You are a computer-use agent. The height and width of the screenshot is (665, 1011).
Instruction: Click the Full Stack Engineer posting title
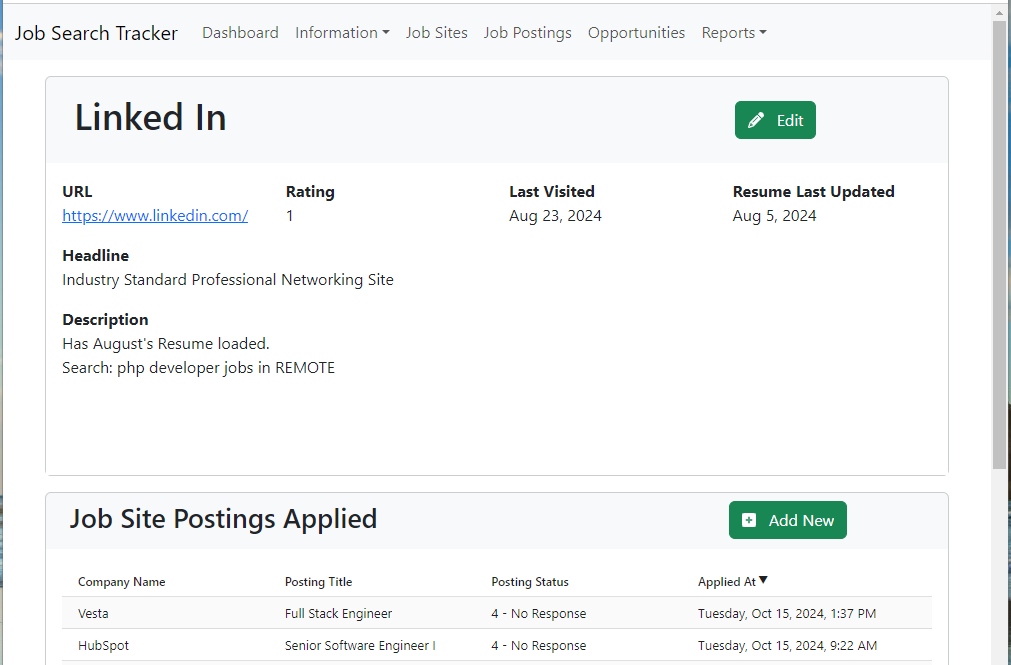pos(339,613)
